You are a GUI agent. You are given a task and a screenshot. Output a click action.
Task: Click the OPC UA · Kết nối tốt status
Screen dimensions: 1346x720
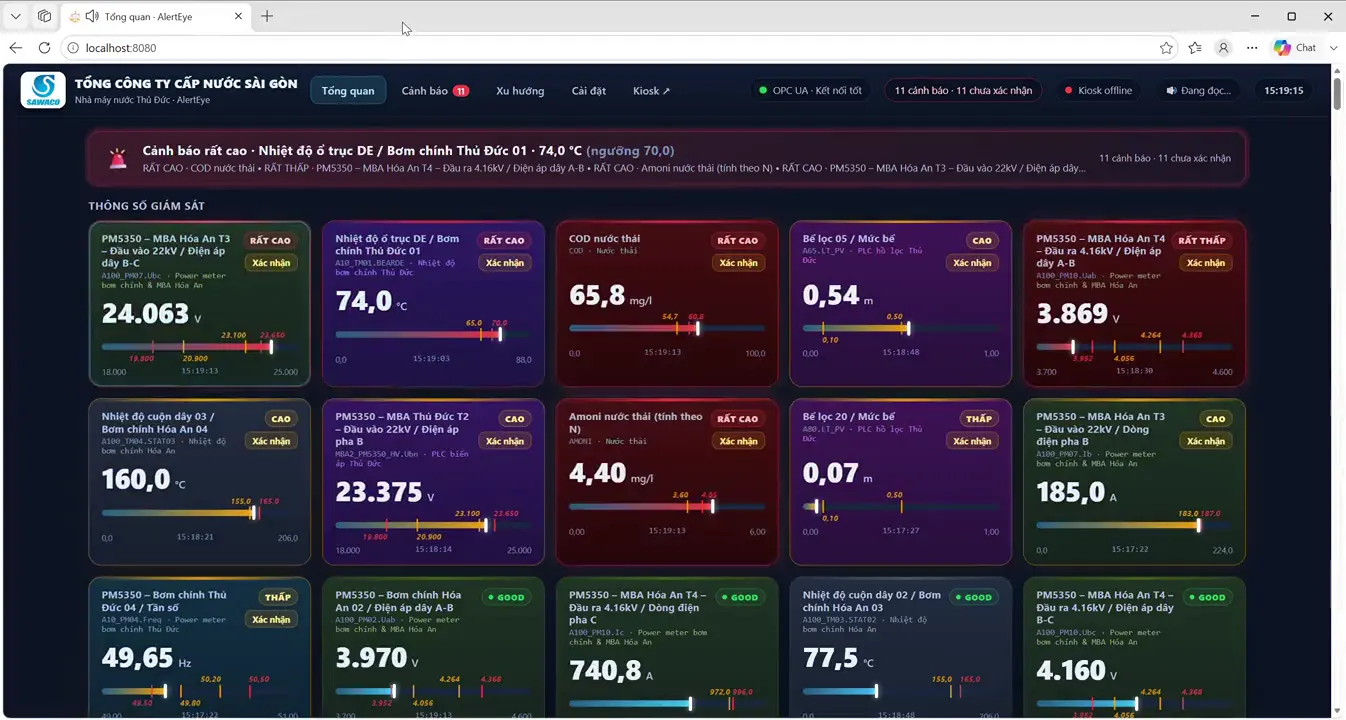click(810, 91)
